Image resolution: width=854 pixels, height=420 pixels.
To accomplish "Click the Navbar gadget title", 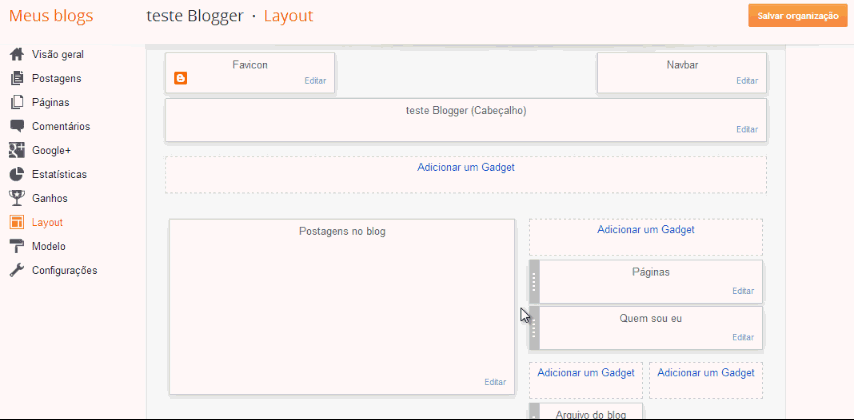I will click(x=682, y=65).
